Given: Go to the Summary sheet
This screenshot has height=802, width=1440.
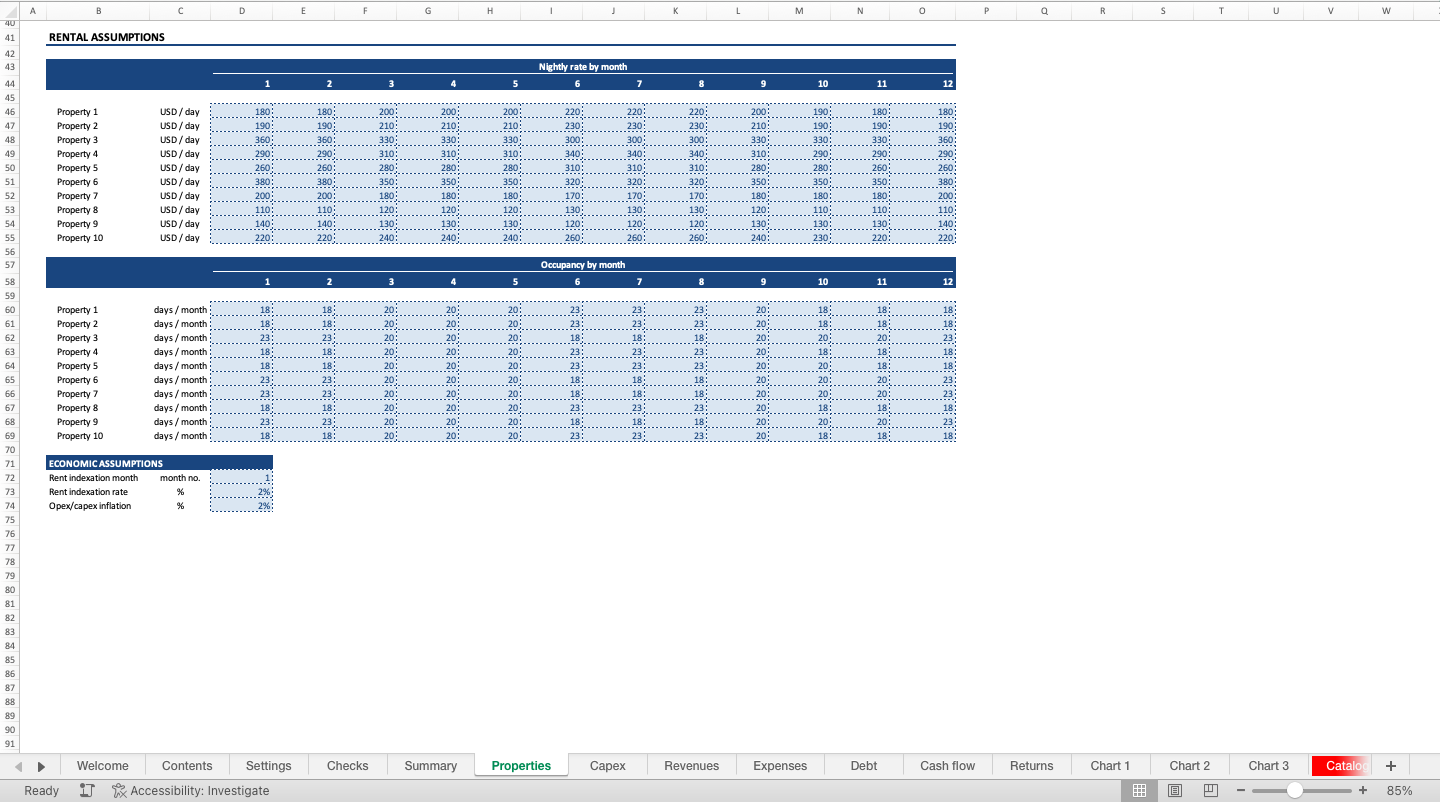Looking at the screenshot, I should tap(429, 765).
